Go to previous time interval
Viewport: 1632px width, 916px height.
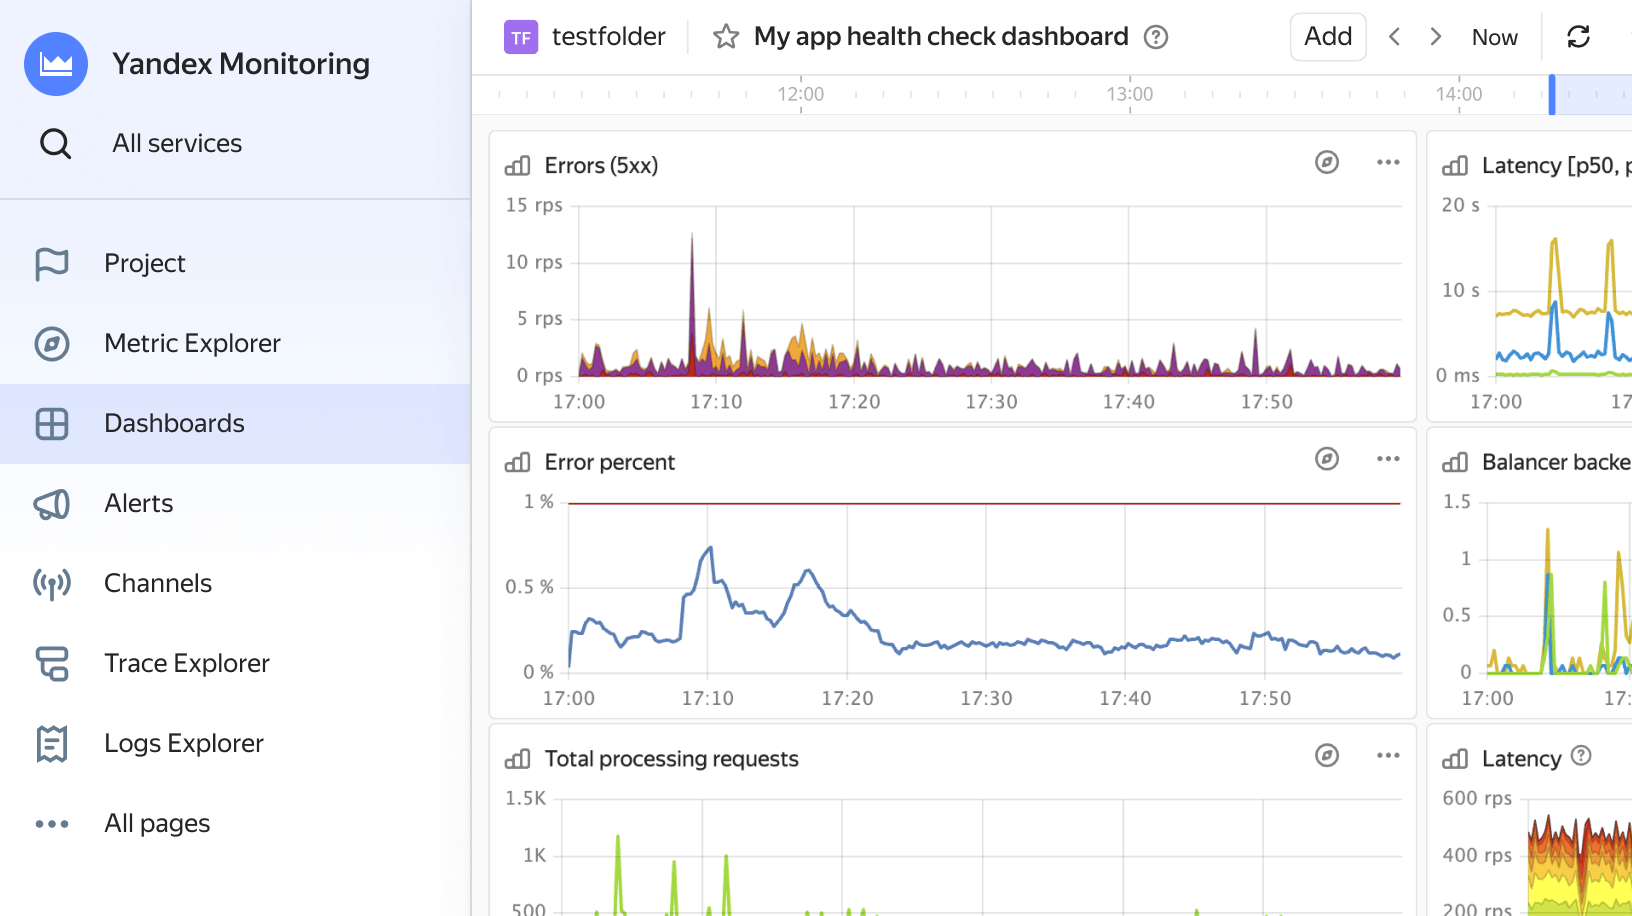pyautogui.click(x=1395, y=37)
